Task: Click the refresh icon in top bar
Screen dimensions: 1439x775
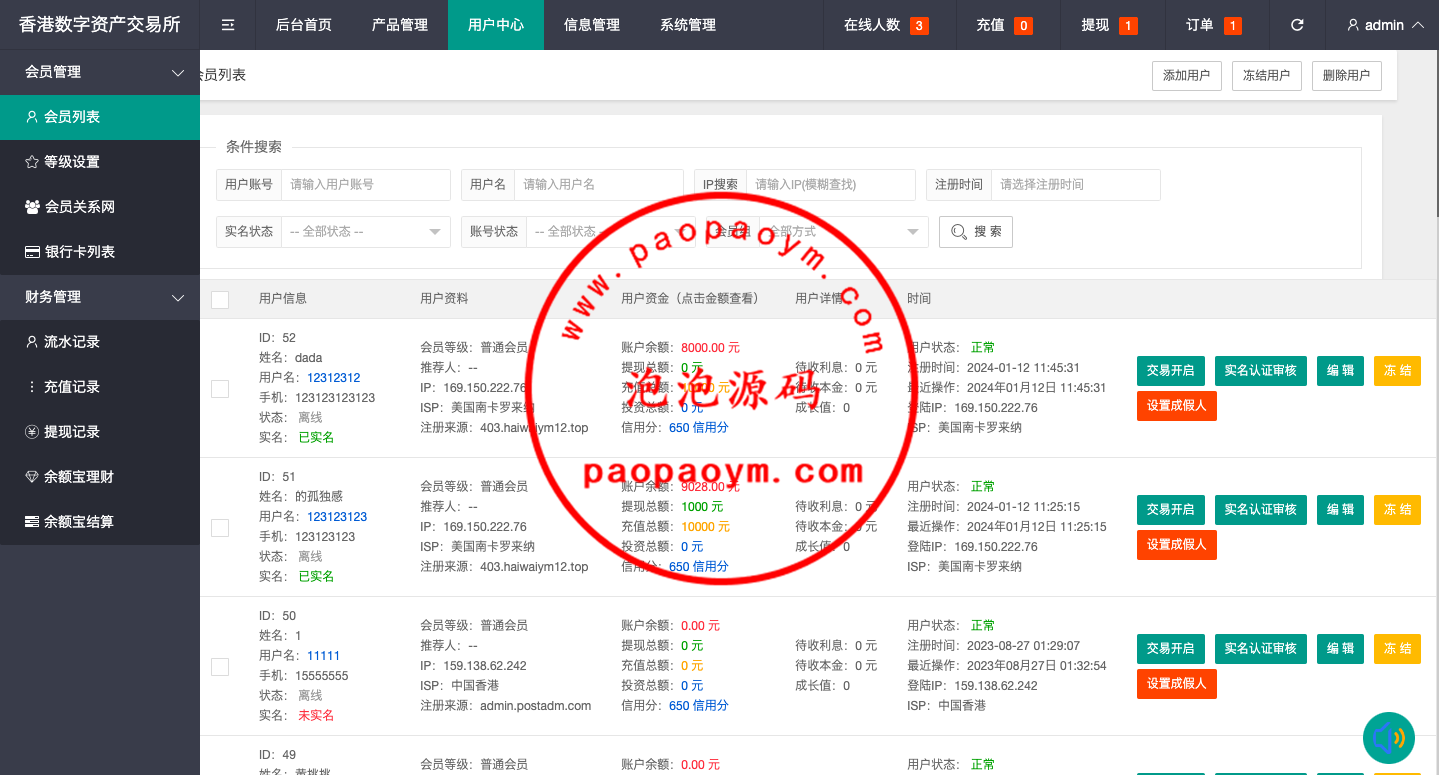Action: coord(1297,25)
